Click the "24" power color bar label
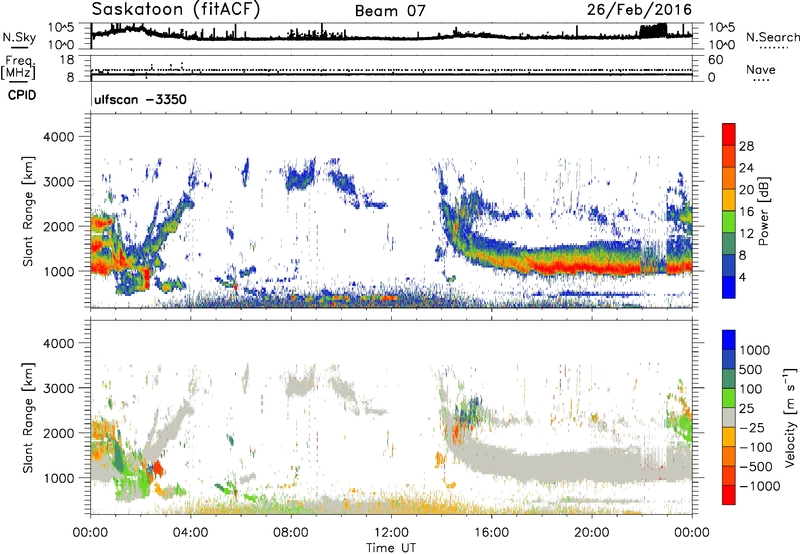800x554 pixels. point(746,168)
